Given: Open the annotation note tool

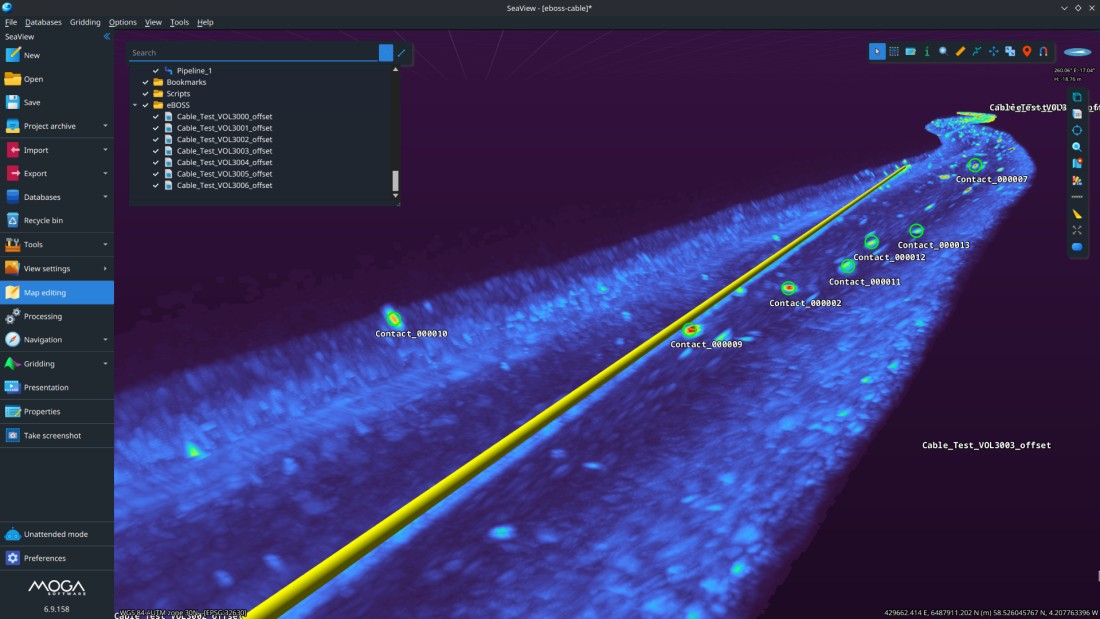Looking at the screenshot, I should tap(911, 51).
